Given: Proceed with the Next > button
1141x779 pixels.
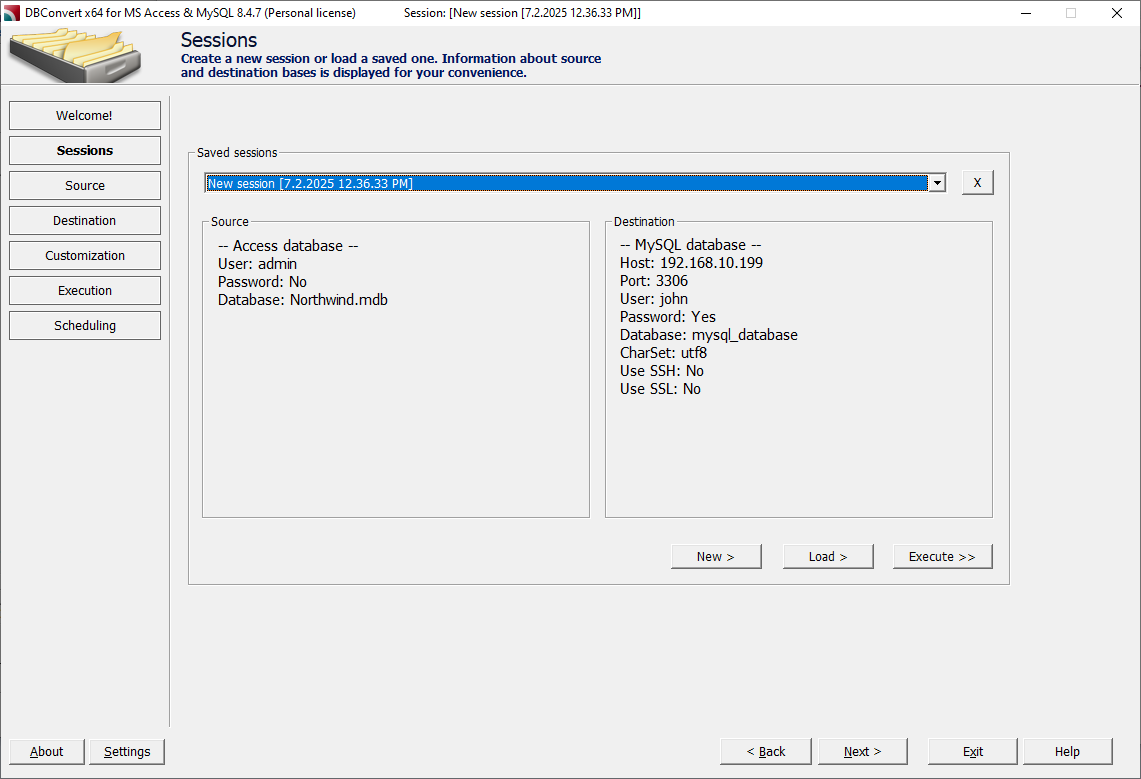Looking at the screenshot, I should (x=862, y=751).
